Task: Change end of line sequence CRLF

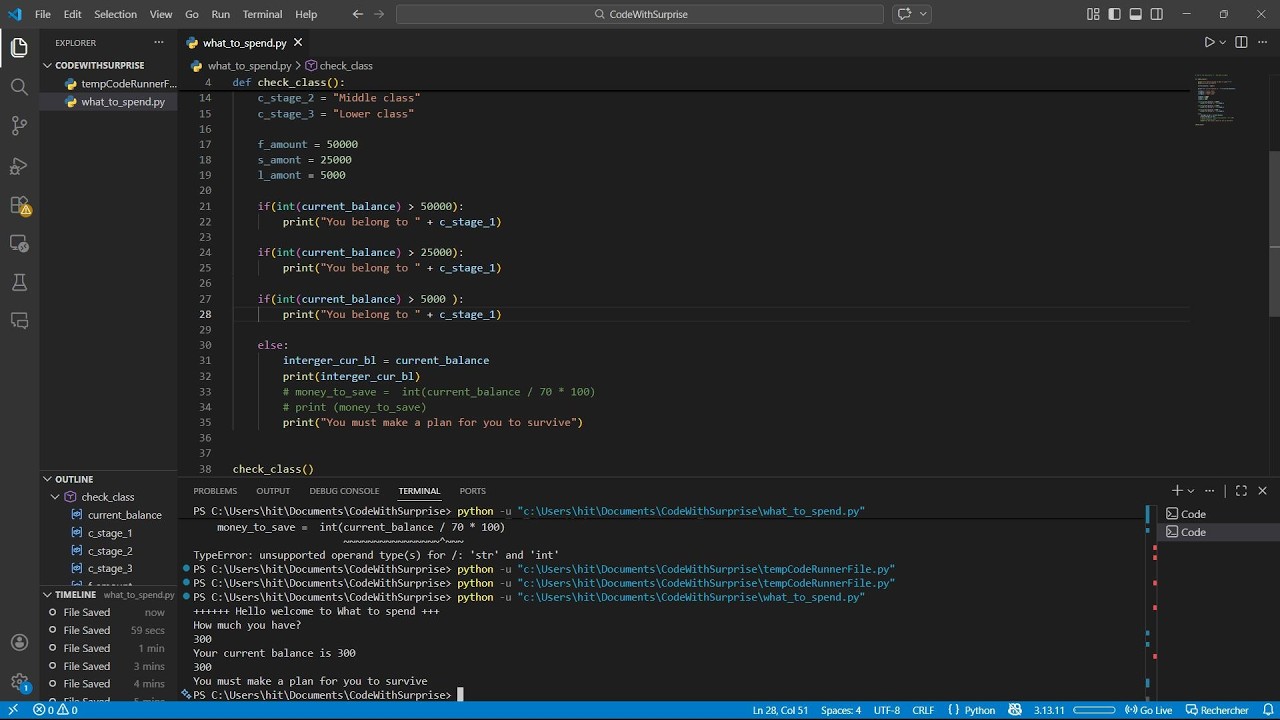Action: [x=923, y=710]
